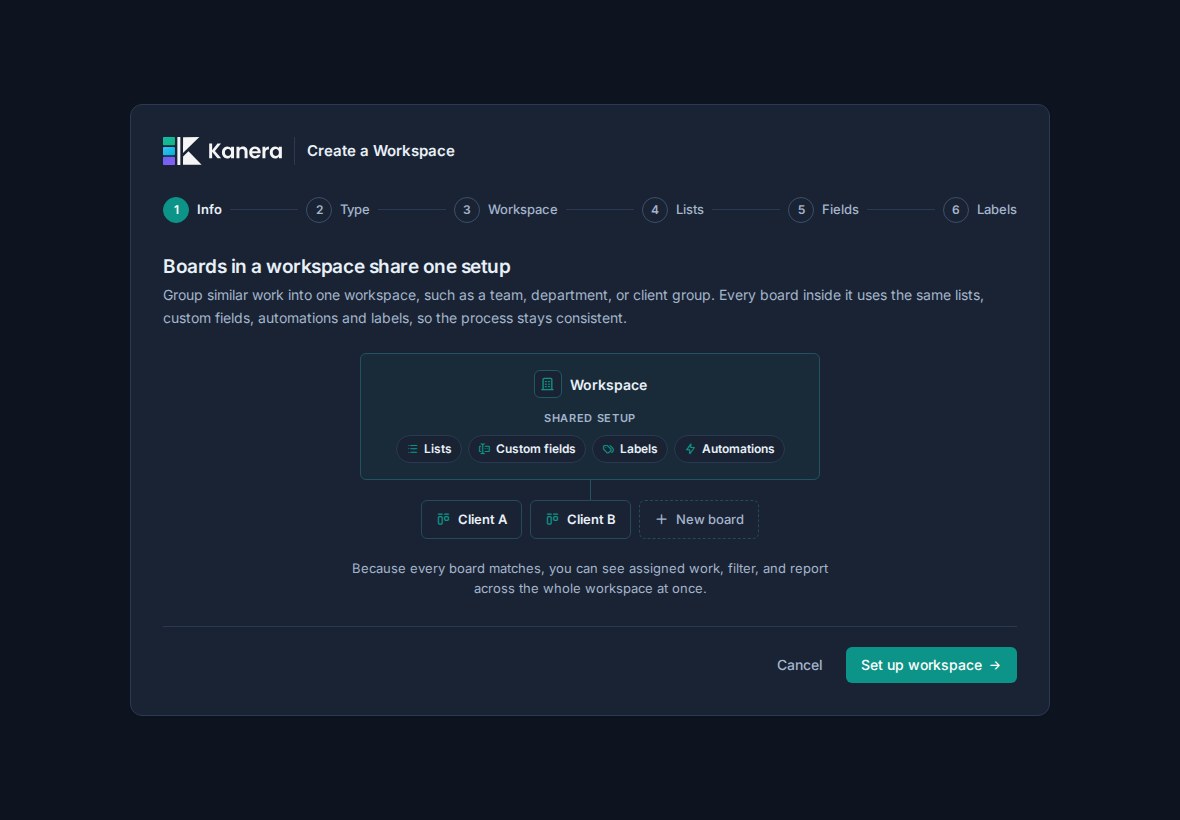Screen dimensions: 1180x820
Task: Click arrow icon on Set up workspace
Action: click(x=995, y=665)
